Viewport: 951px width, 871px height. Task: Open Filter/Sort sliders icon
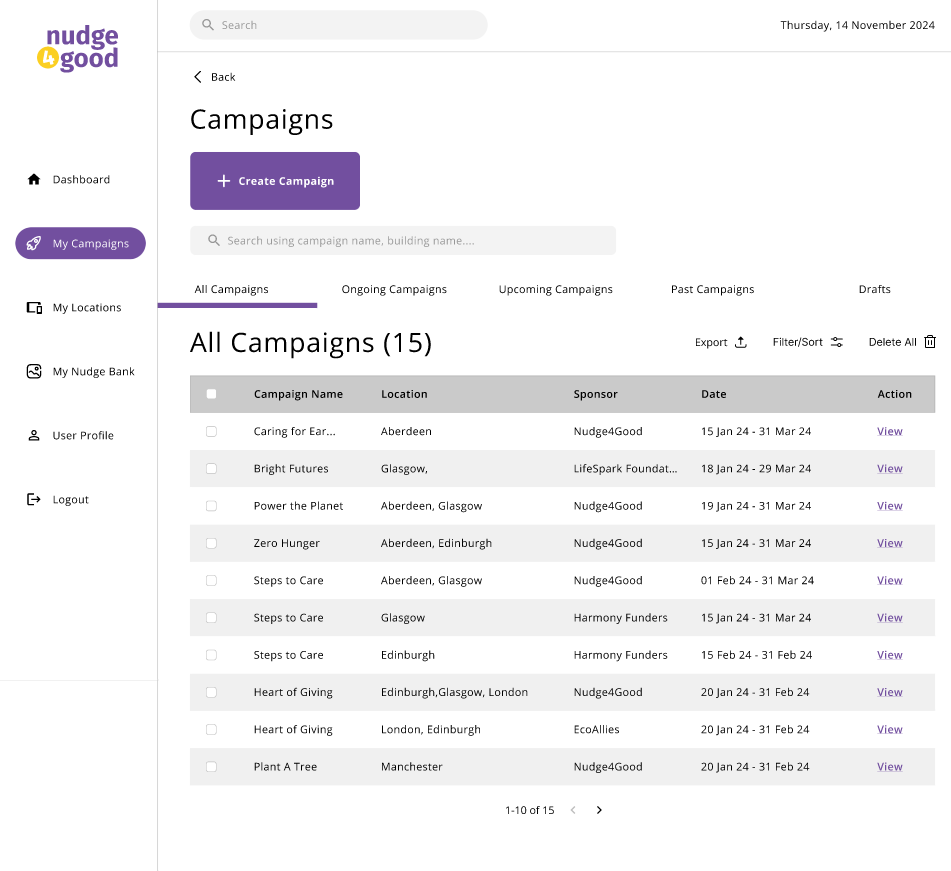pos(837,342)
